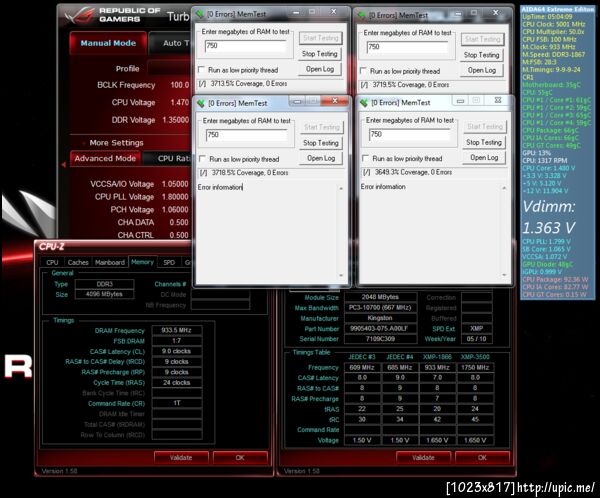Click RAM field in 3649.3% coverage MemTest
This screenshot has width=600, height=498.
409,134
